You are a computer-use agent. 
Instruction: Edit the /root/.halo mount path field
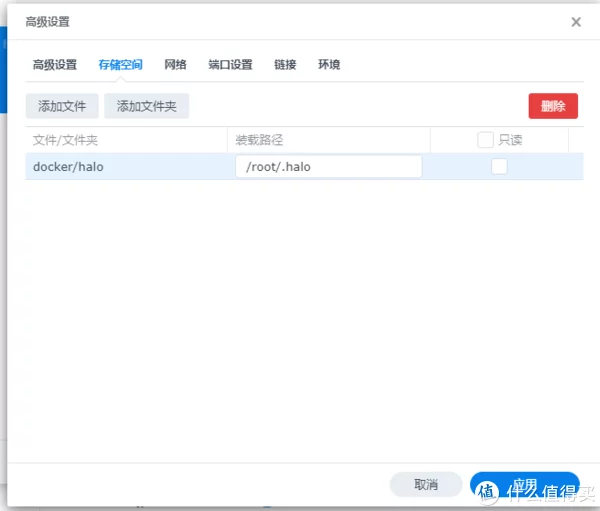coord(329,167)
